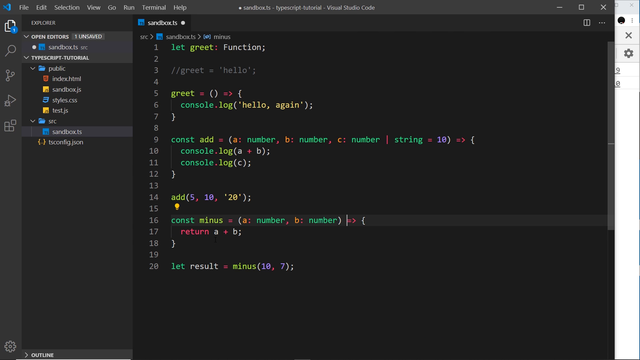Open the Search view in activity bar
640x360 pixels.
pyautogui.click(x=10, y=51)
